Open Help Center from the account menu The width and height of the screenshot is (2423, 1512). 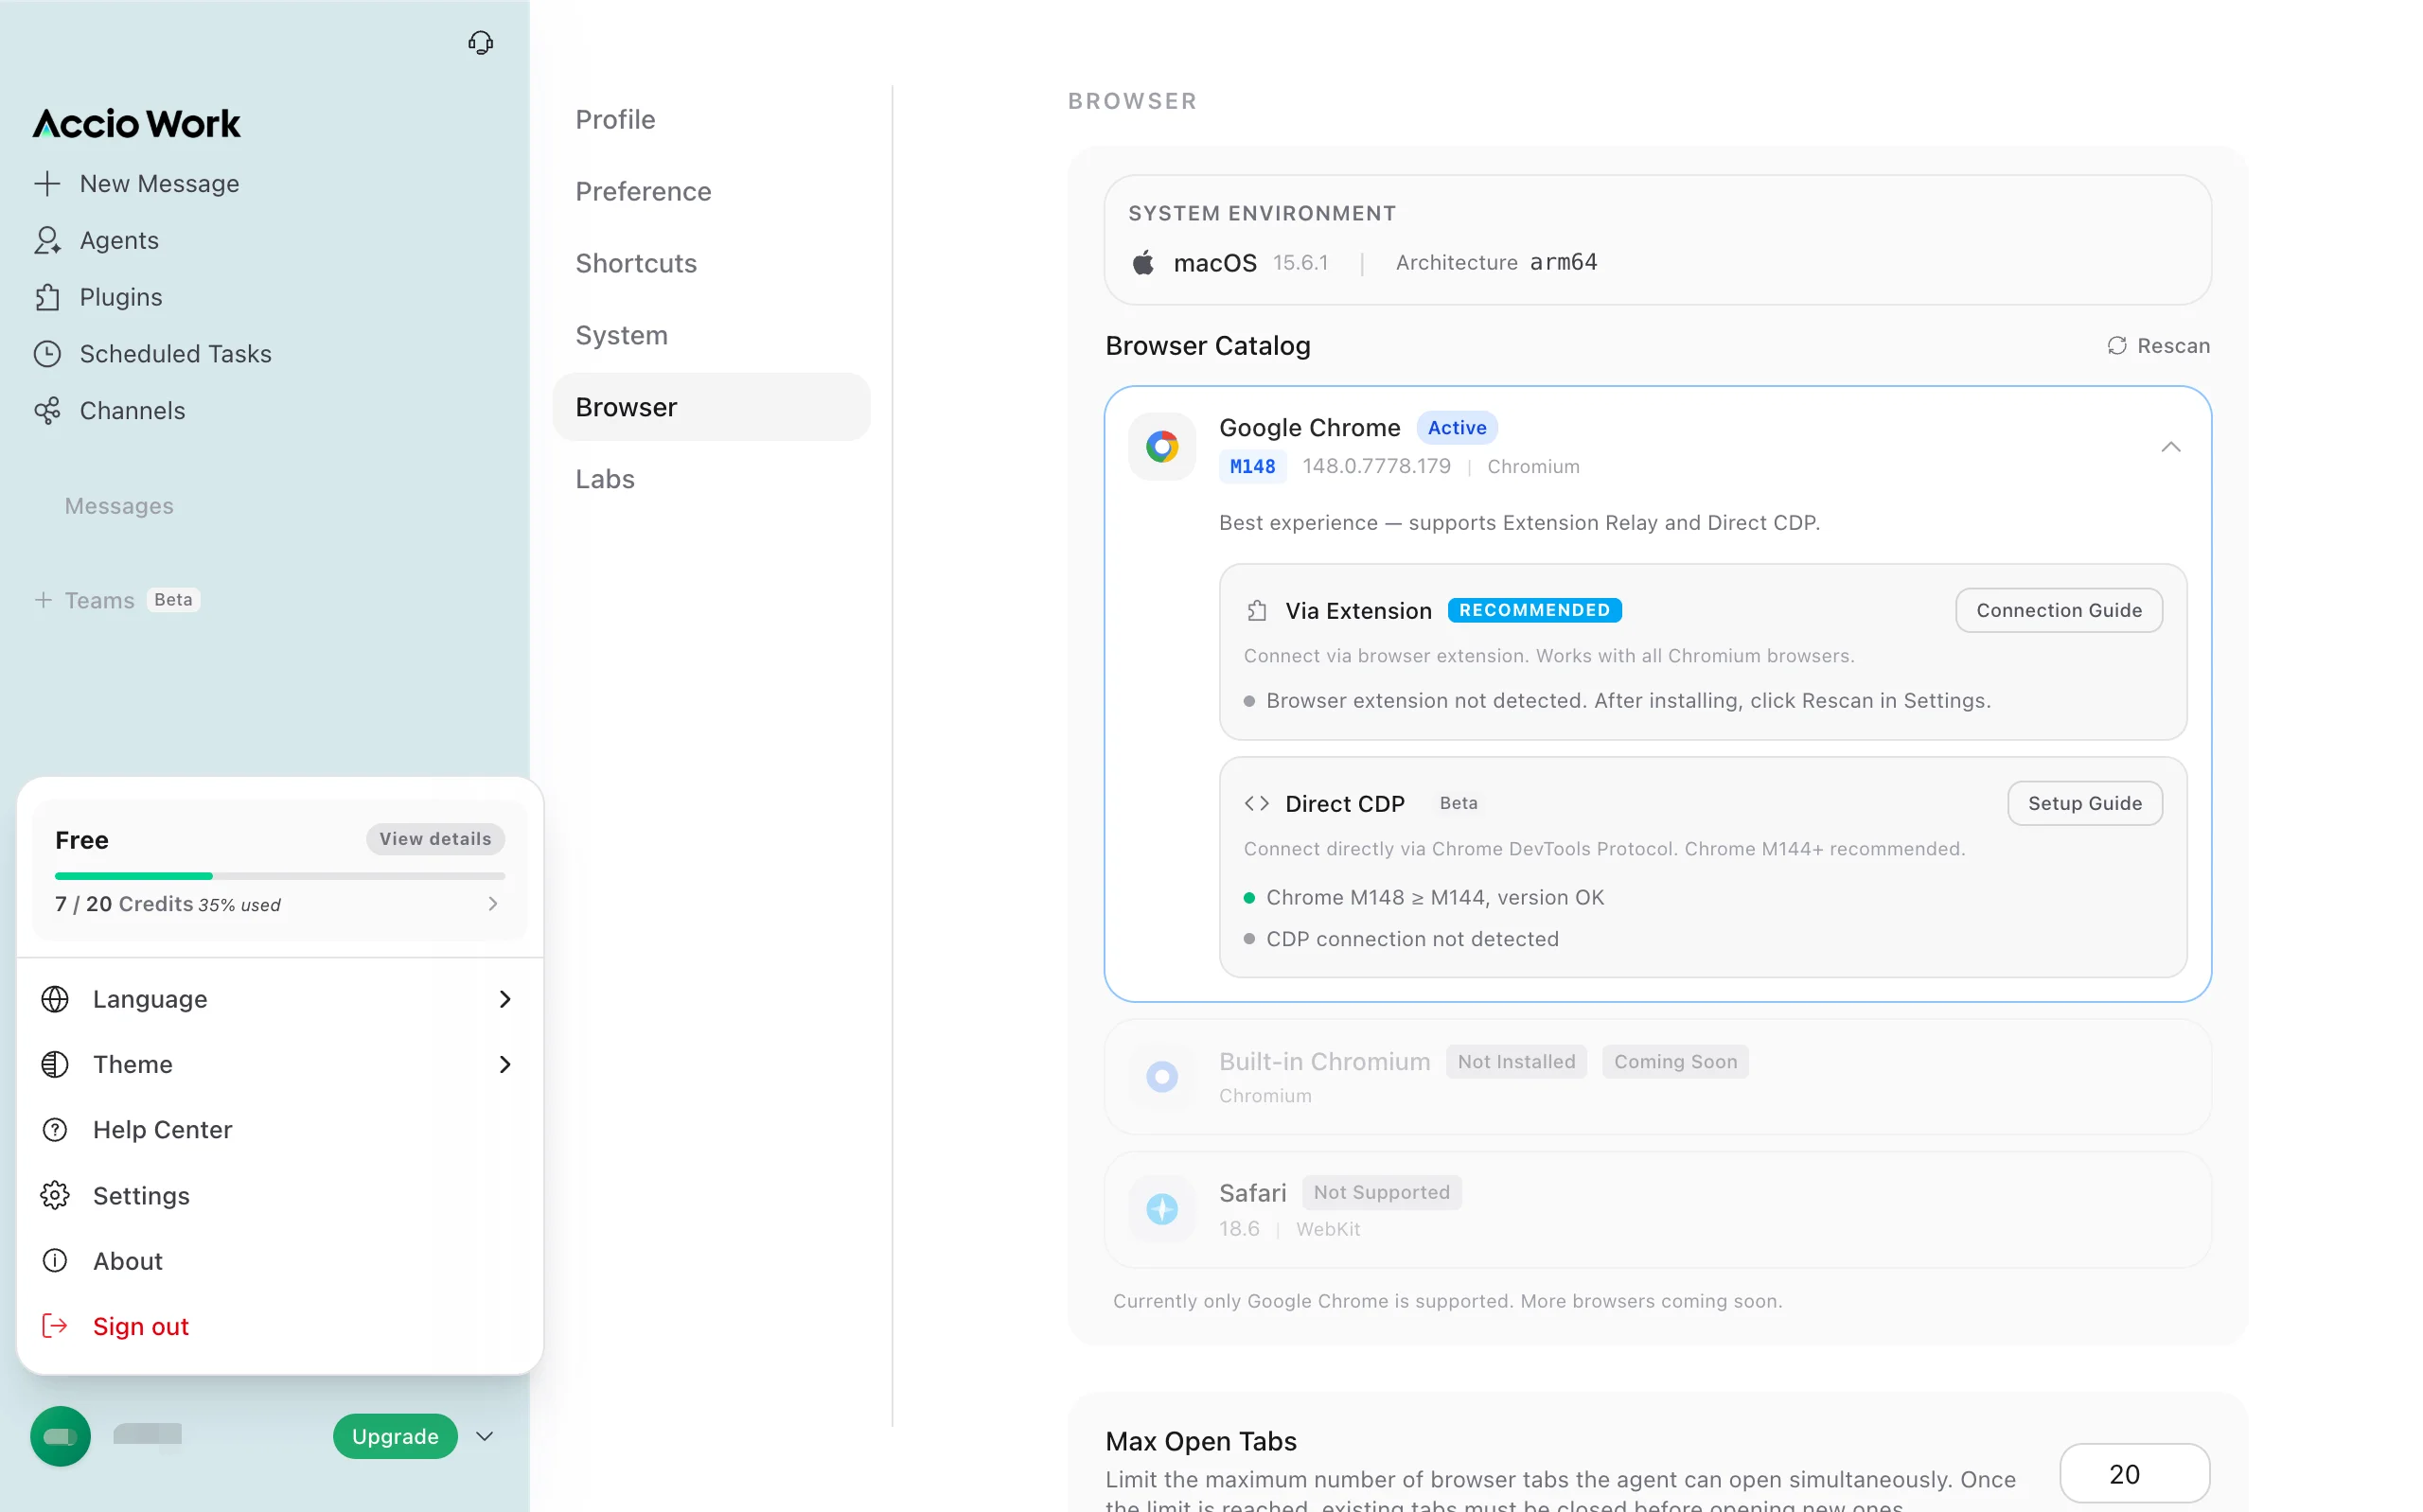coord(280,1130)
